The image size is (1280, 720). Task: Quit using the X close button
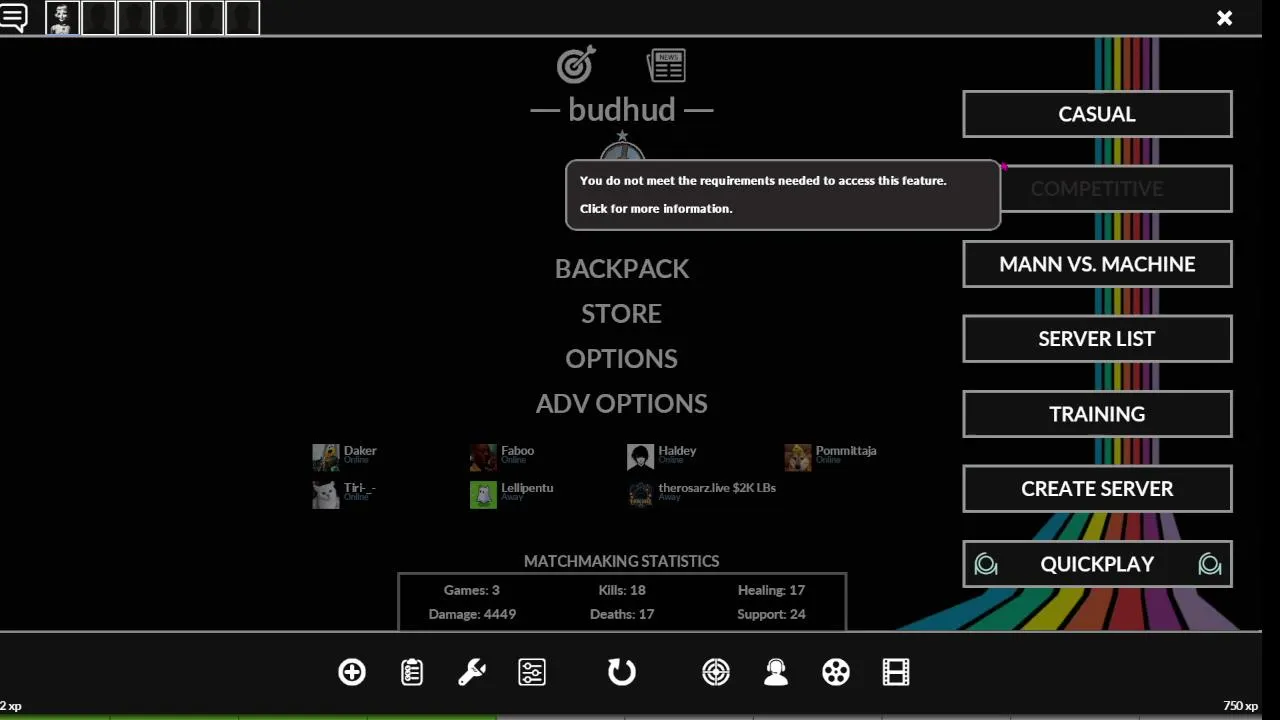[x=1224, y=18]
